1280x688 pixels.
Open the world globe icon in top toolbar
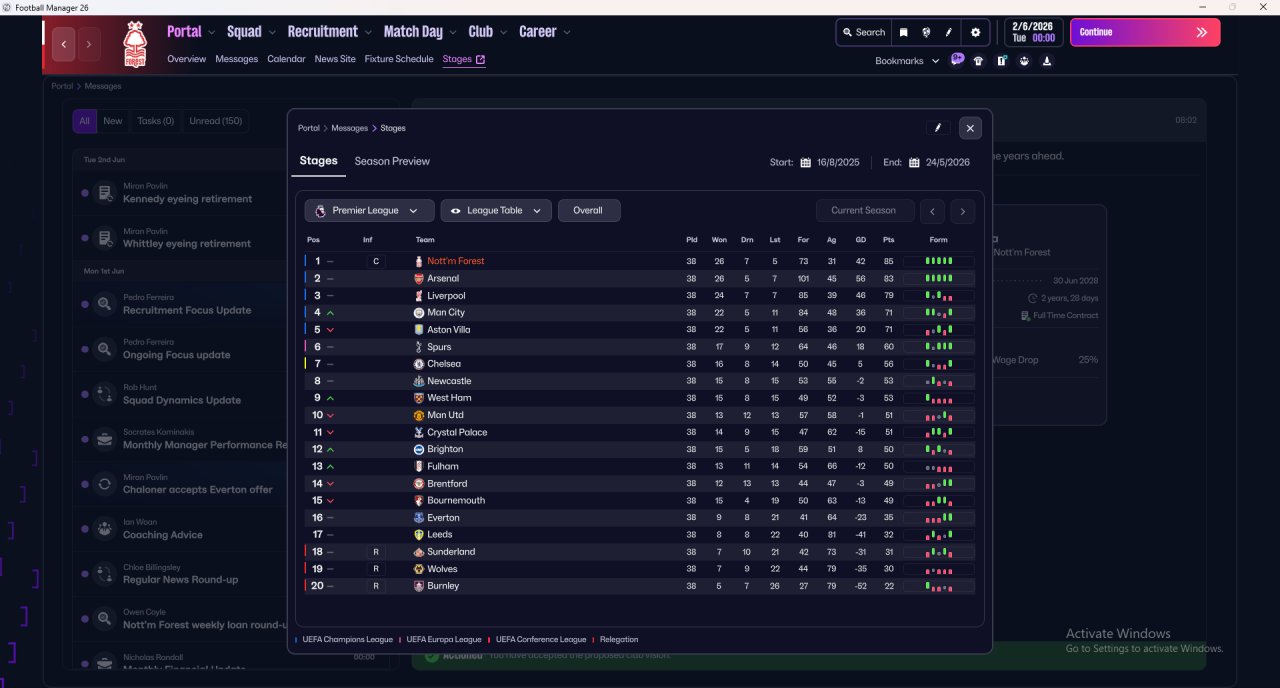click(x=927, y=32)
